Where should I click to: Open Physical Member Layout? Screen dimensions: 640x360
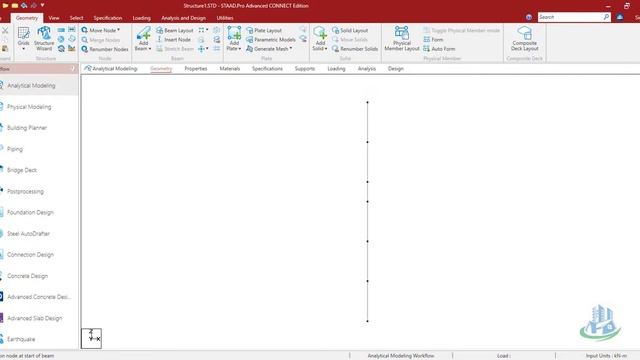click(x=402, y=38)
